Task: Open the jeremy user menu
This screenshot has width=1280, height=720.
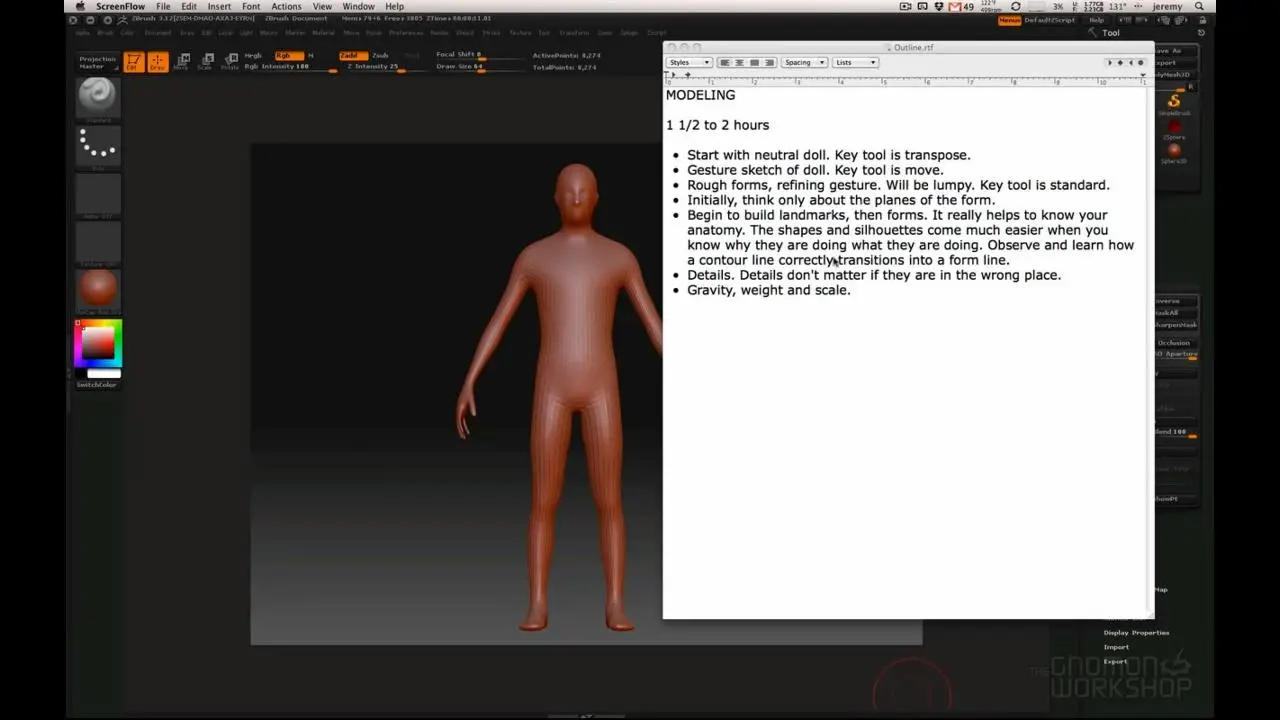Action: [x=1167, y=6]
